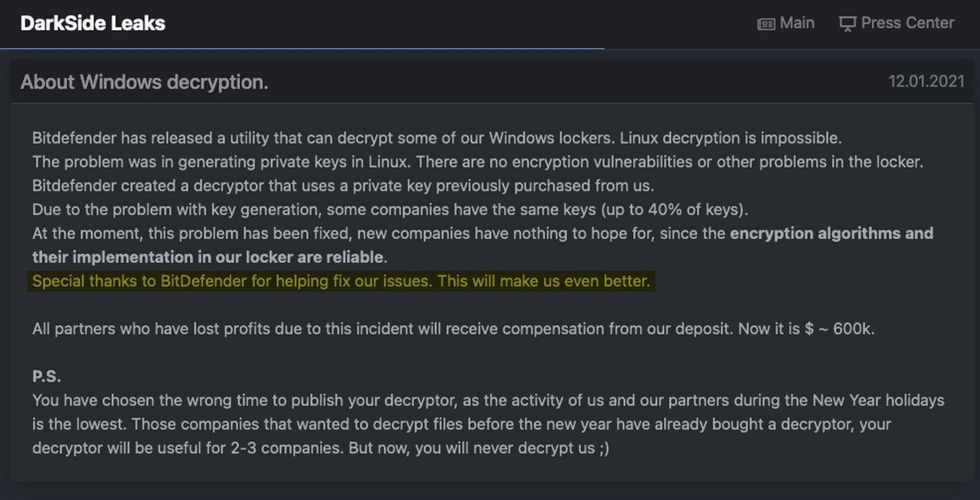
Task: Click the Press Center monitor icon
Action: [848, 23]
